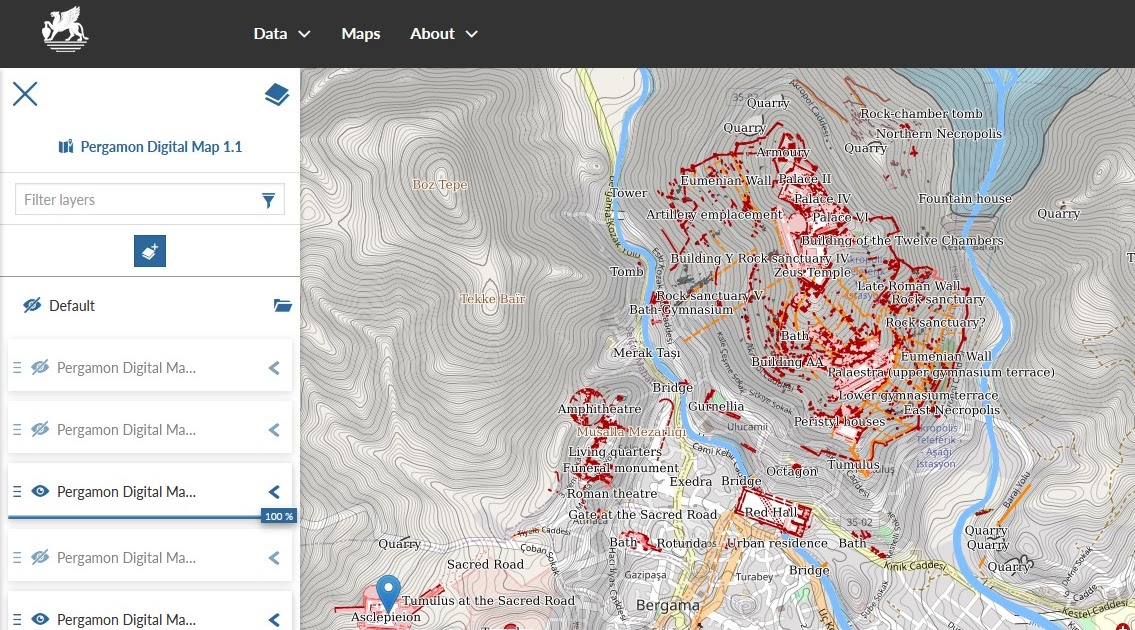The height and width of the screenshot is (630, 1135).
Task: Open the Maps menu item
Action: [360, 33]
